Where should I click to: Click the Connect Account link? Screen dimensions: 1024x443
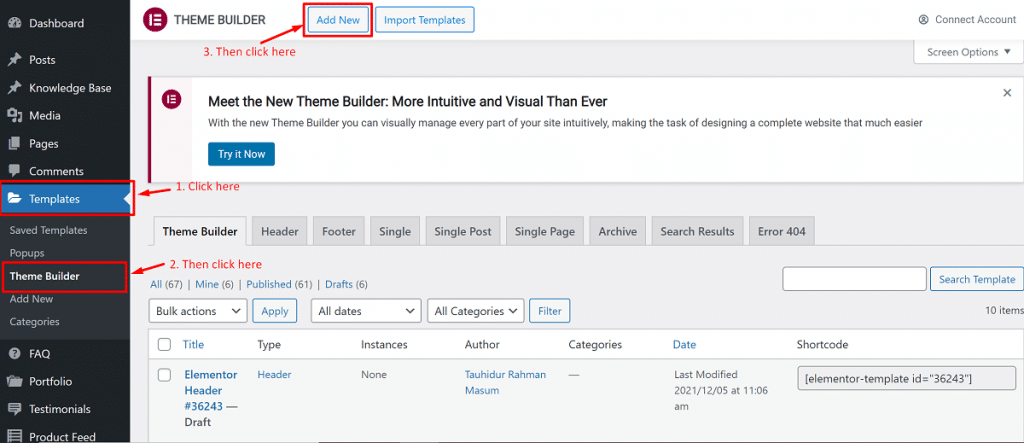[x=976, y=20]
